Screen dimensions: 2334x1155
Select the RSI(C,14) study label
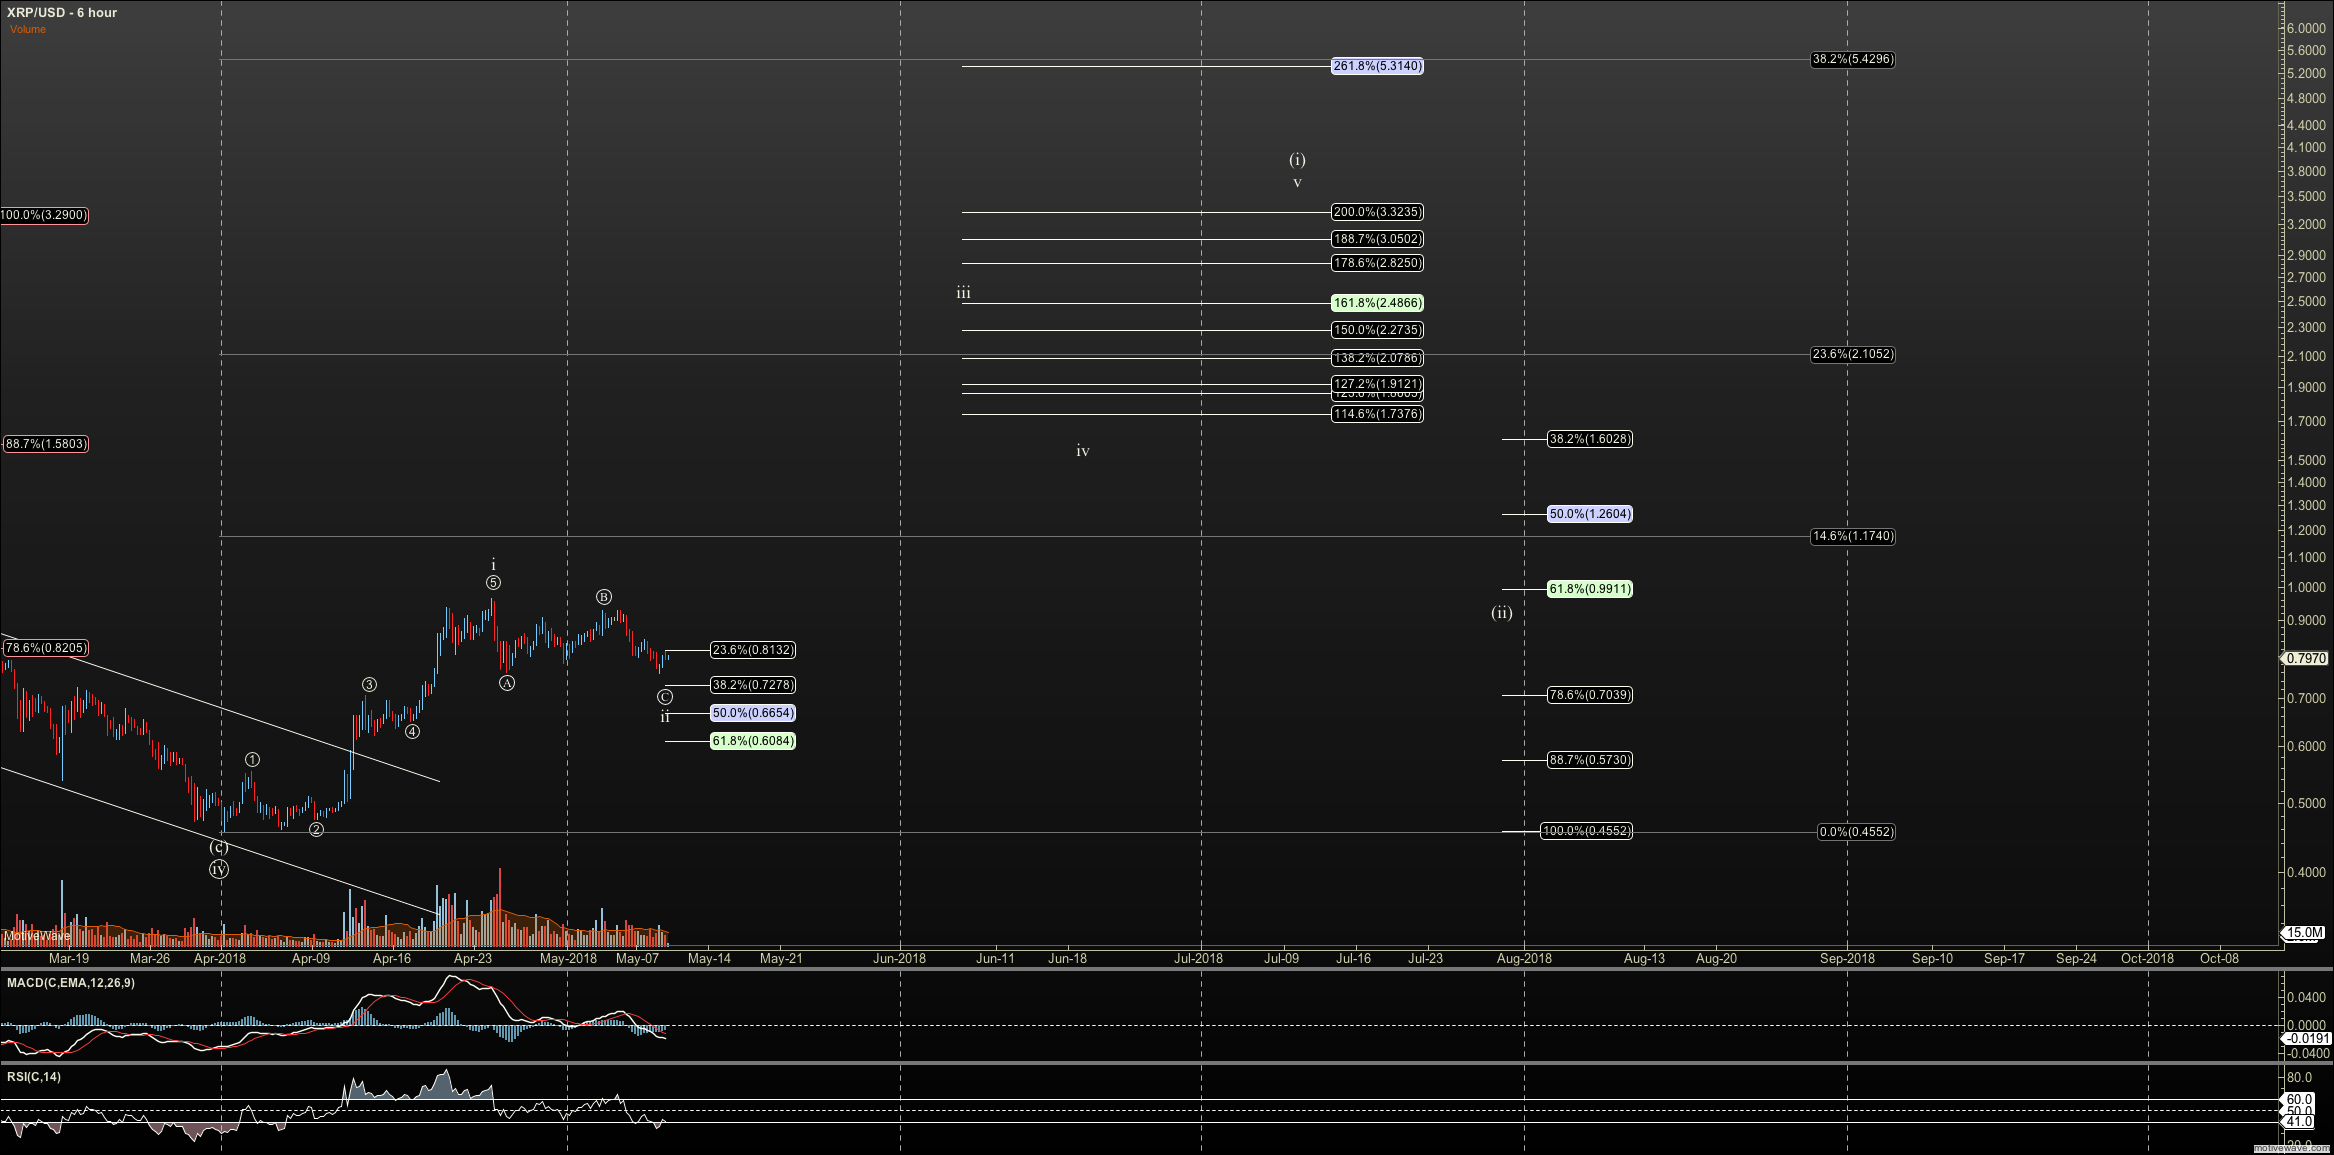tap(34, 1077)
